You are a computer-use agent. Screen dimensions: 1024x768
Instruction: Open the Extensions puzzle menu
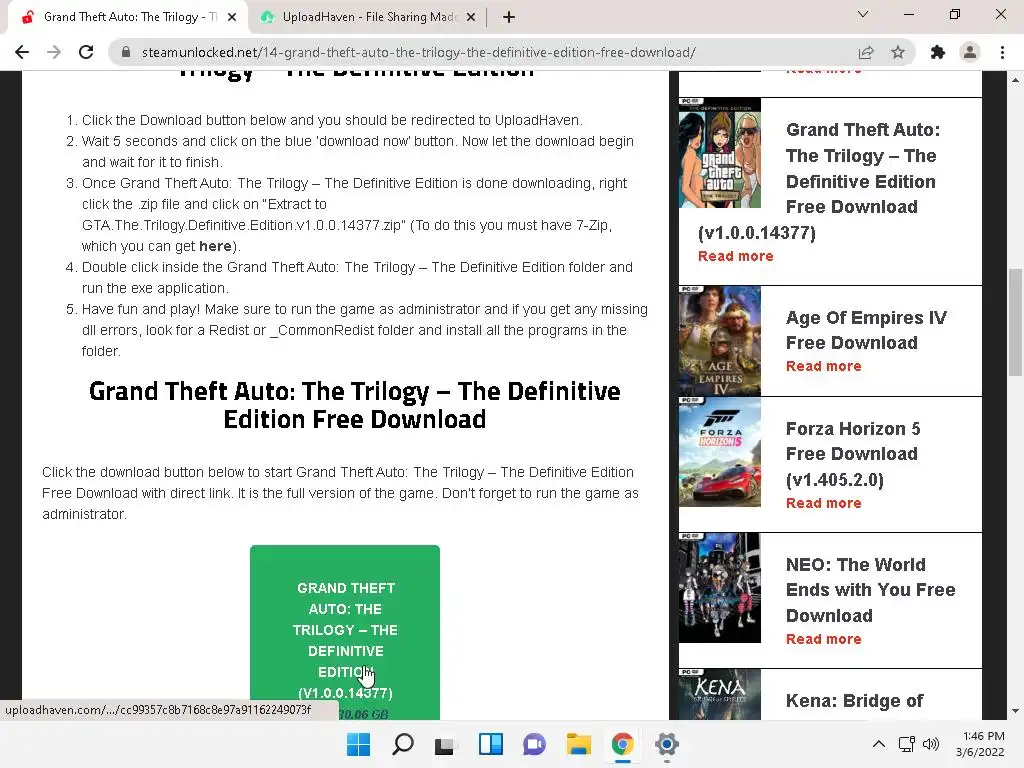(938, 52)
